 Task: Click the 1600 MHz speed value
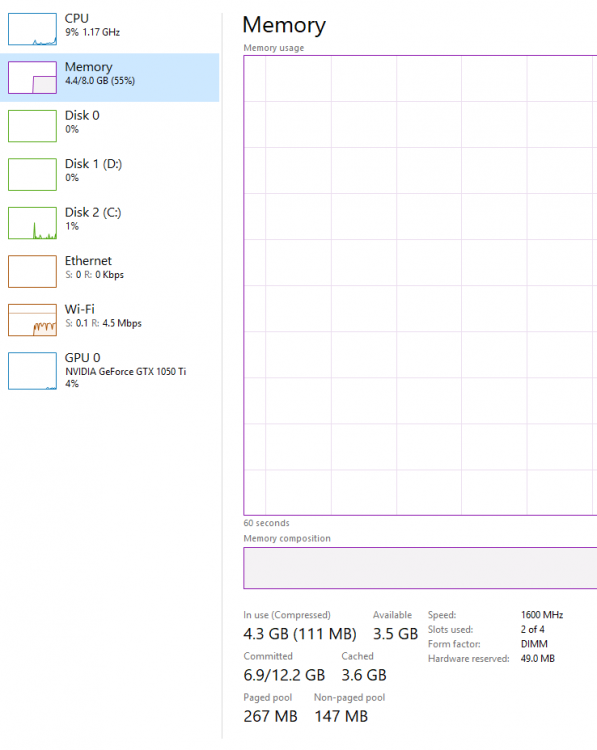click(x=542, y=615)
